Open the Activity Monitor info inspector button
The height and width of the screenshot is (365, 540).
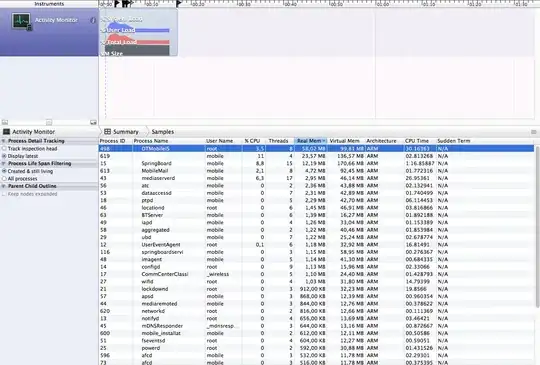tap(93, 20)
